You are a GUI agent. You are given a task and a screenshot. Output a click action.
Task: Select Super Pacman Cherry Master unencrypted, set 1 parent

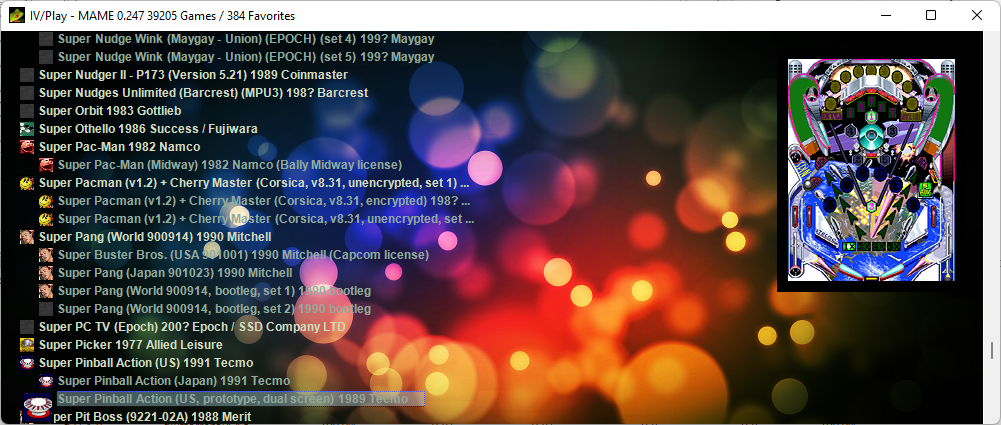click(254, 183)
